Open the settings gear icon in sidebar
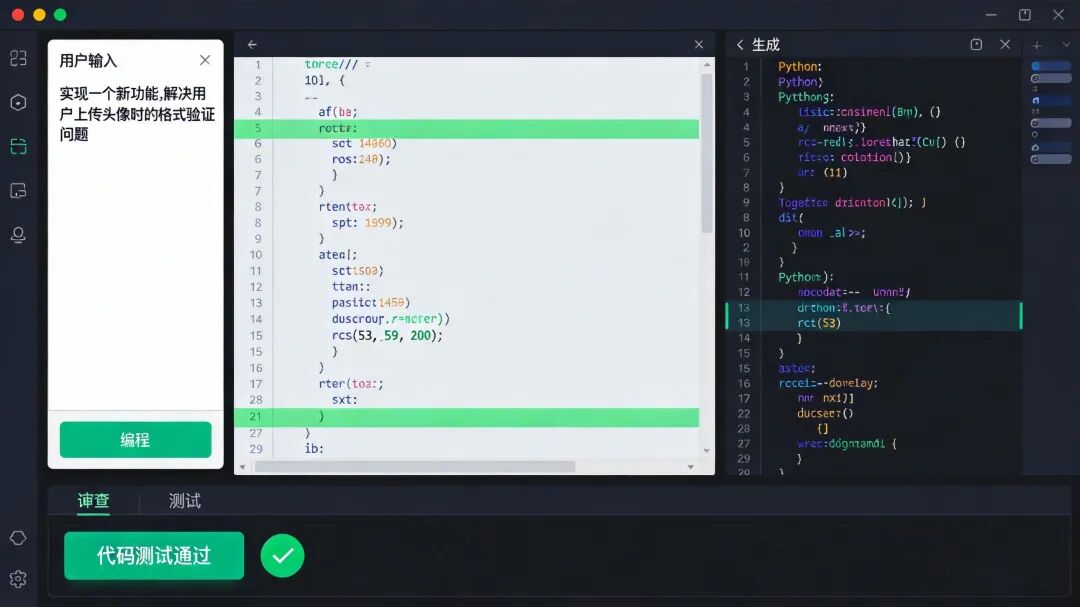Image resolution: width=1080 pixels, height=607 pixels. [x=18, y=579]
